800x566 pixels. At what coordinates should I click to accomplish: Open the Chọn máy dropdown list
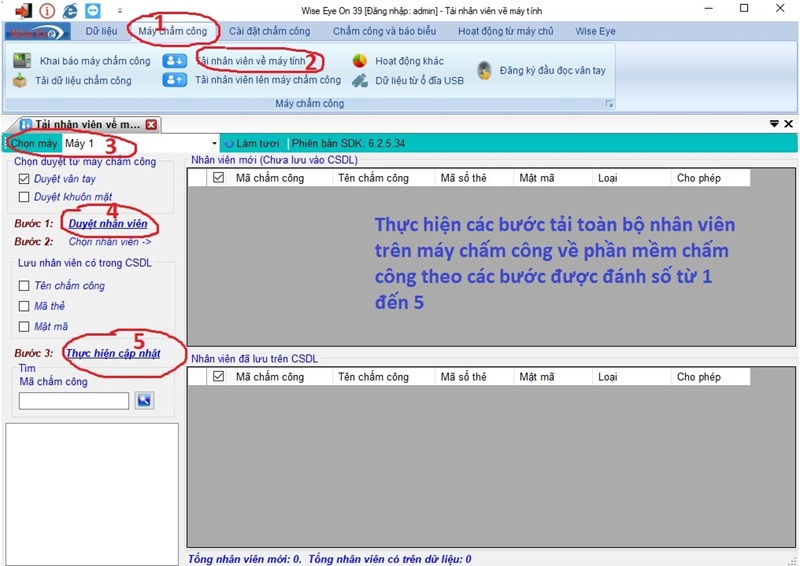coord(214,144)
